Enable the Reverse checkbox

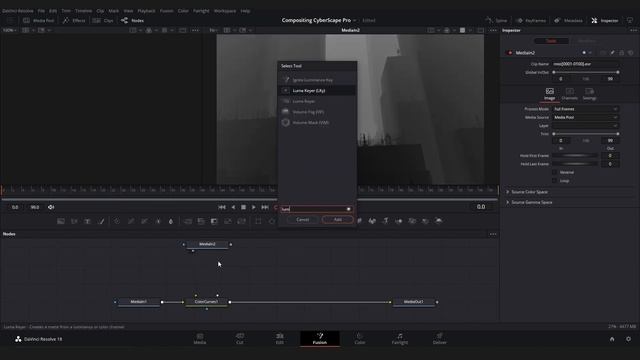pyautogui.click(x=554, y=172)
